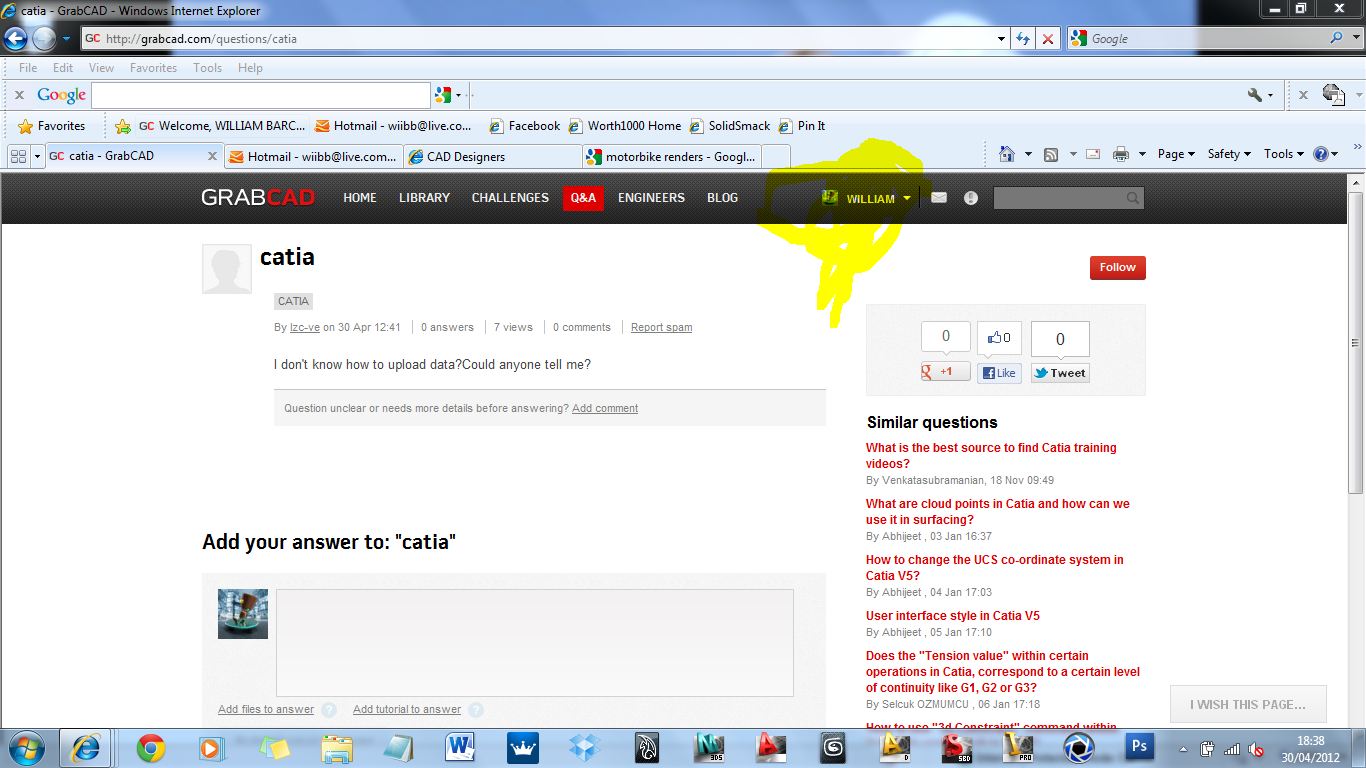Click the GrabCAD site search field
The width and height of the screenshot is (1366, 768).
1059,198
